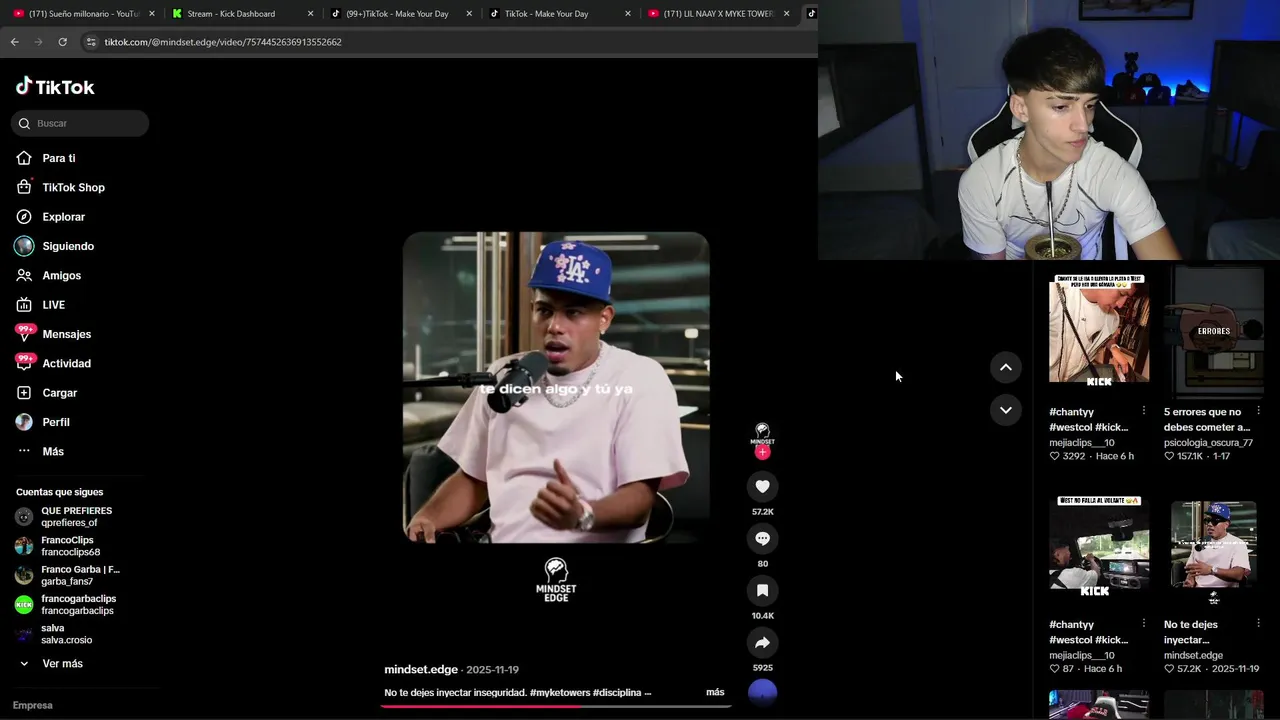1280x720 pixels.
Task: Click the playing Myke Towers video
Action: pyautogui.click(x=556, y=388)
